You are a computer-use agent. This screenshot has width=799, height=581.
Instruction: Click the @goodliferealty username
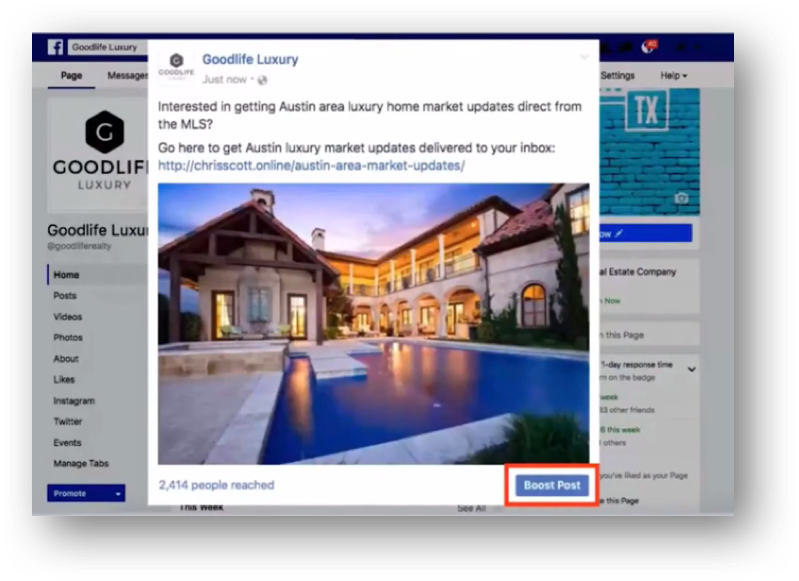click(x=79, y=246)
